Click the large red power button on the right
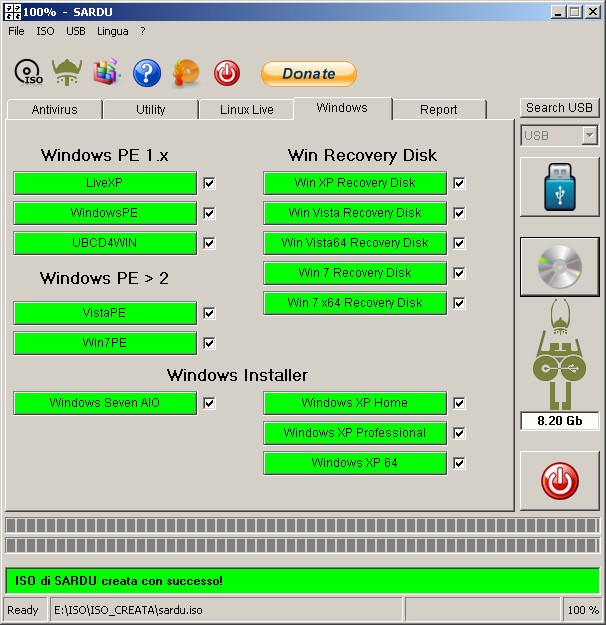The height and width of the screenshot is (625, 606). (560, 481)
